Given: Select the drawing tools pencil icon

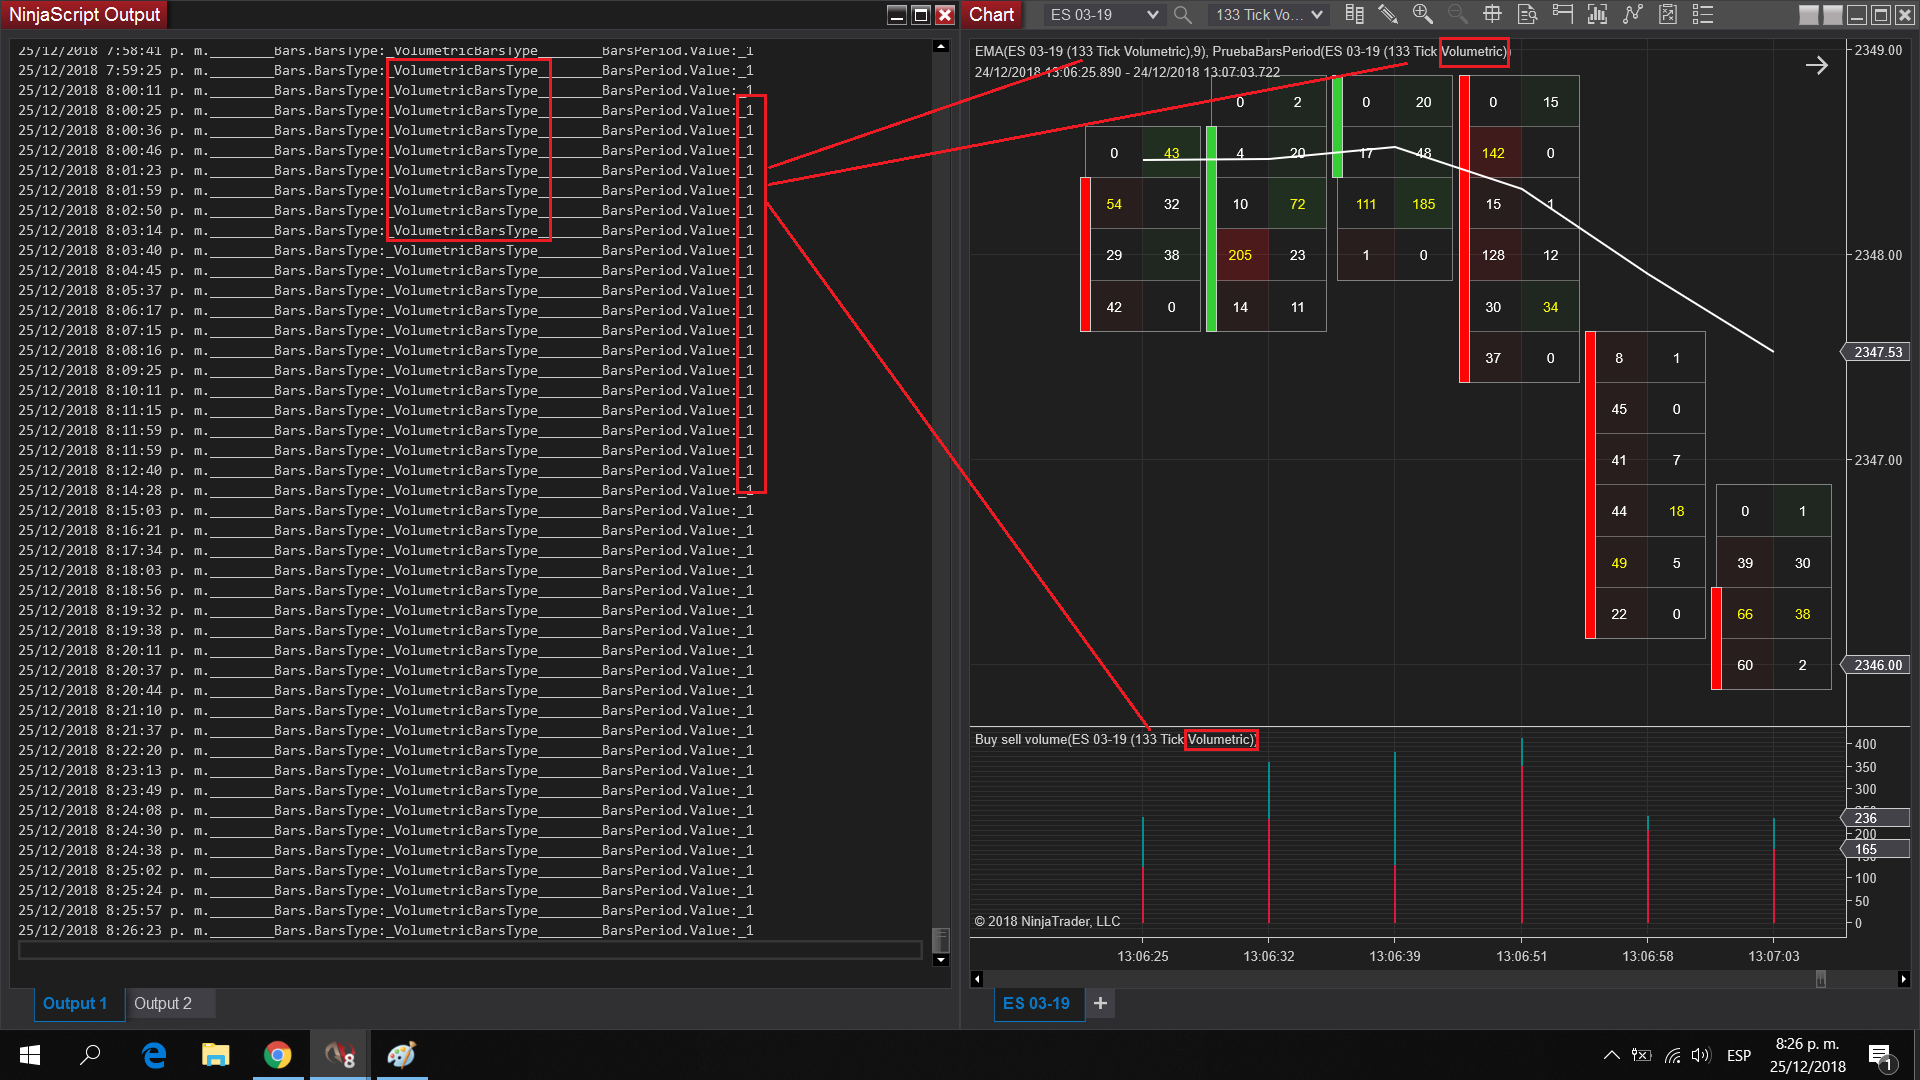Looking at the screenshot, I should point(1388,15).
